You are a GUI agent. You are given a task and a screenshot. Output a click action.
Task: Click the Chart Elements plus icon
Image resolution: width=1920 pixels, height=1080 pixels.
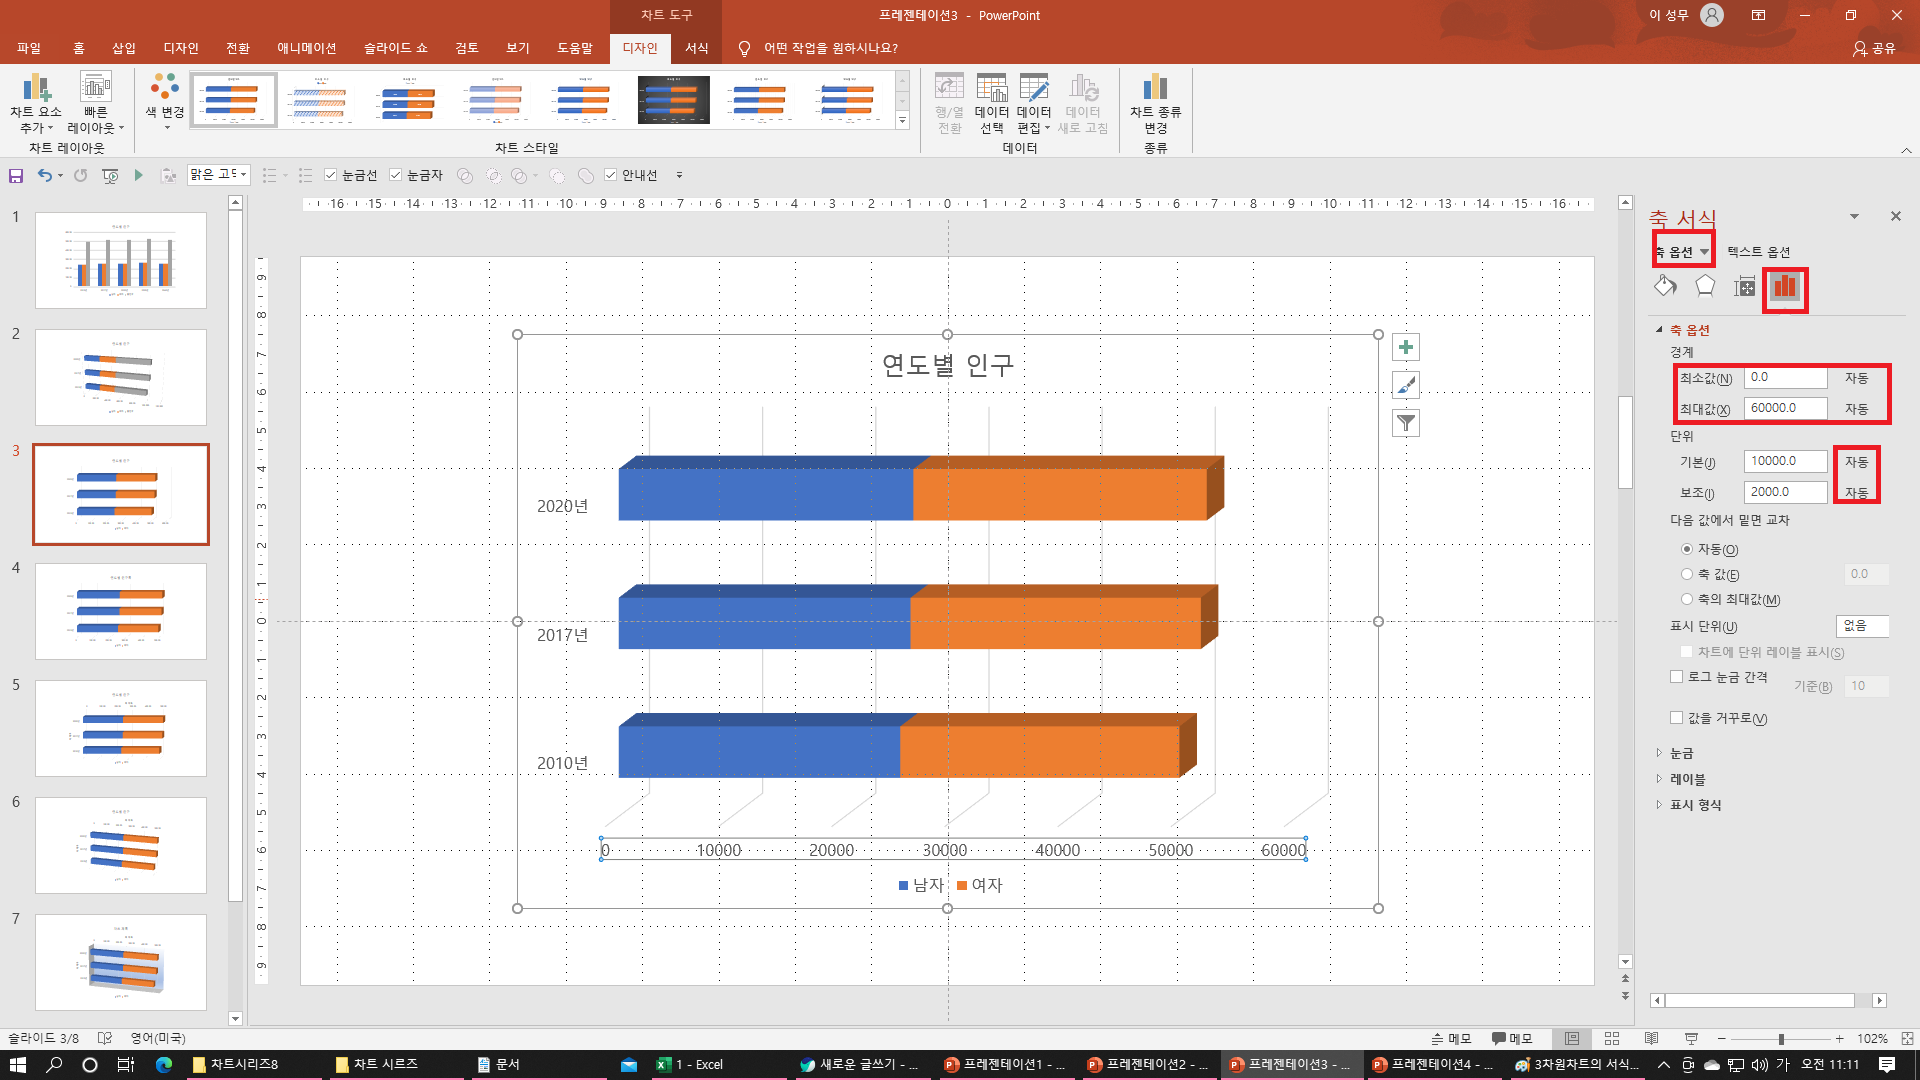[x=1406, y=347]
